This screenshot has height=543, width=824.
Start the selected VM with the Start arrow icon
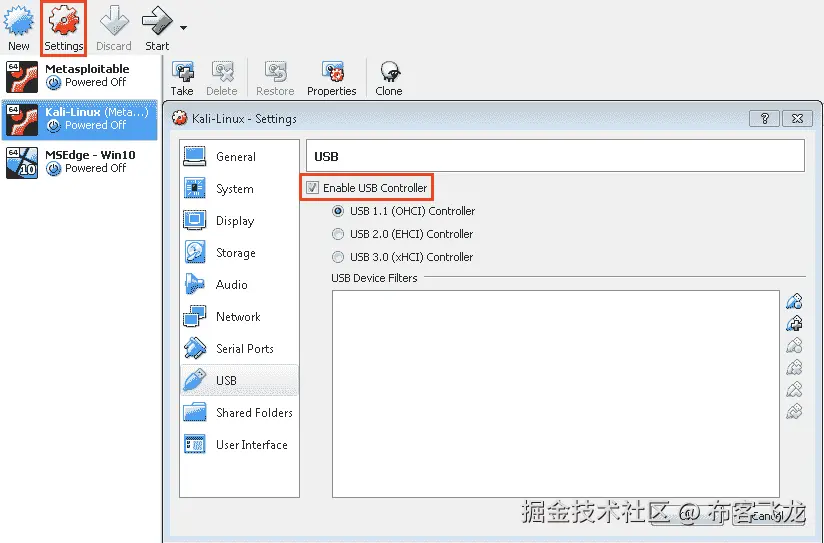pyautogui.click(x=157, y=21)
